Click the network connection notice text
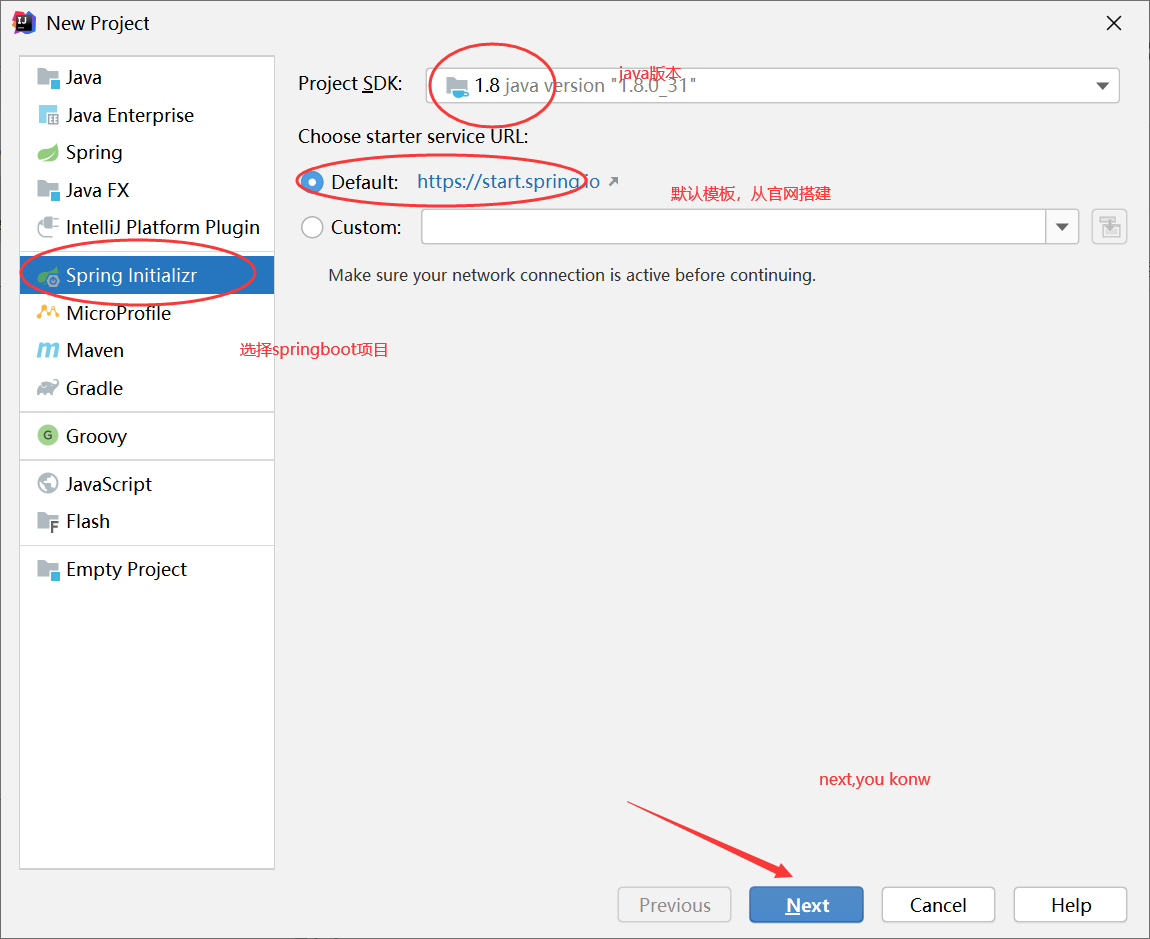The width and height of the screenshot is (1150, 939). click(572, 275)
